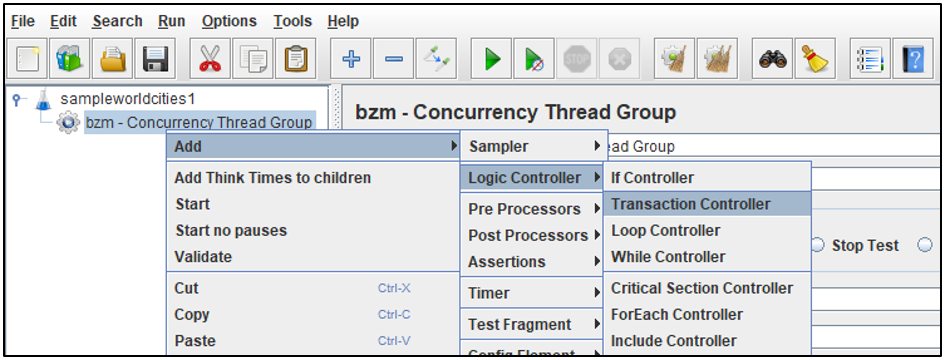The image size is (945, 360).
Task: Open Search with binoculars icon
Action: pos(773,59)
